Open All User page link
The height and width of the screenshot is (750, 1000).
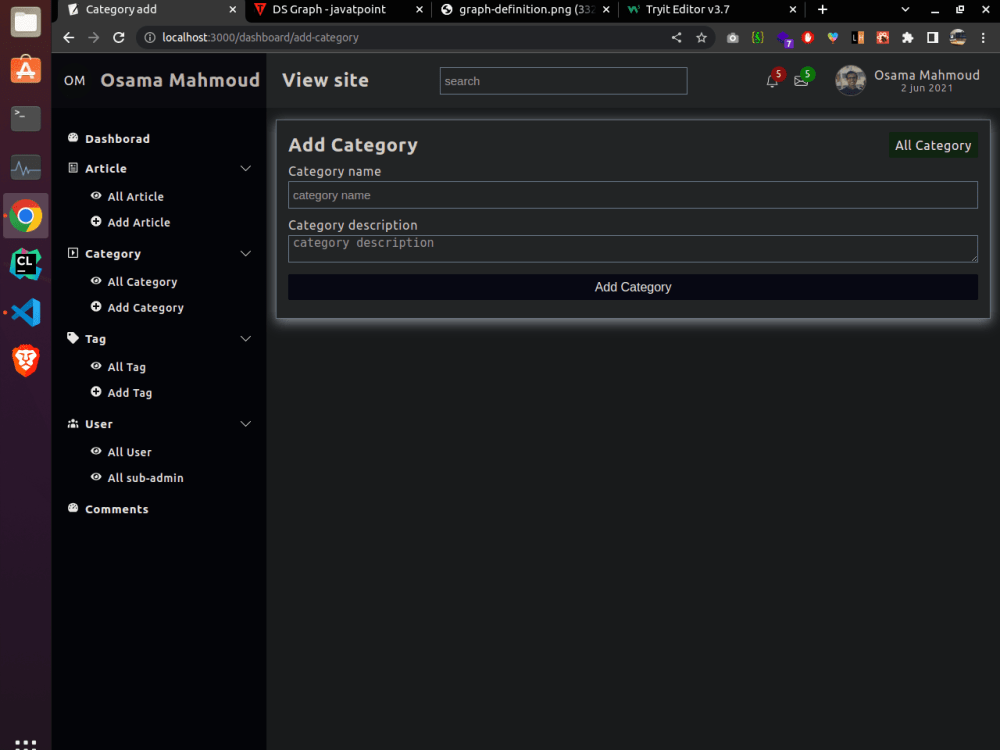129,452
